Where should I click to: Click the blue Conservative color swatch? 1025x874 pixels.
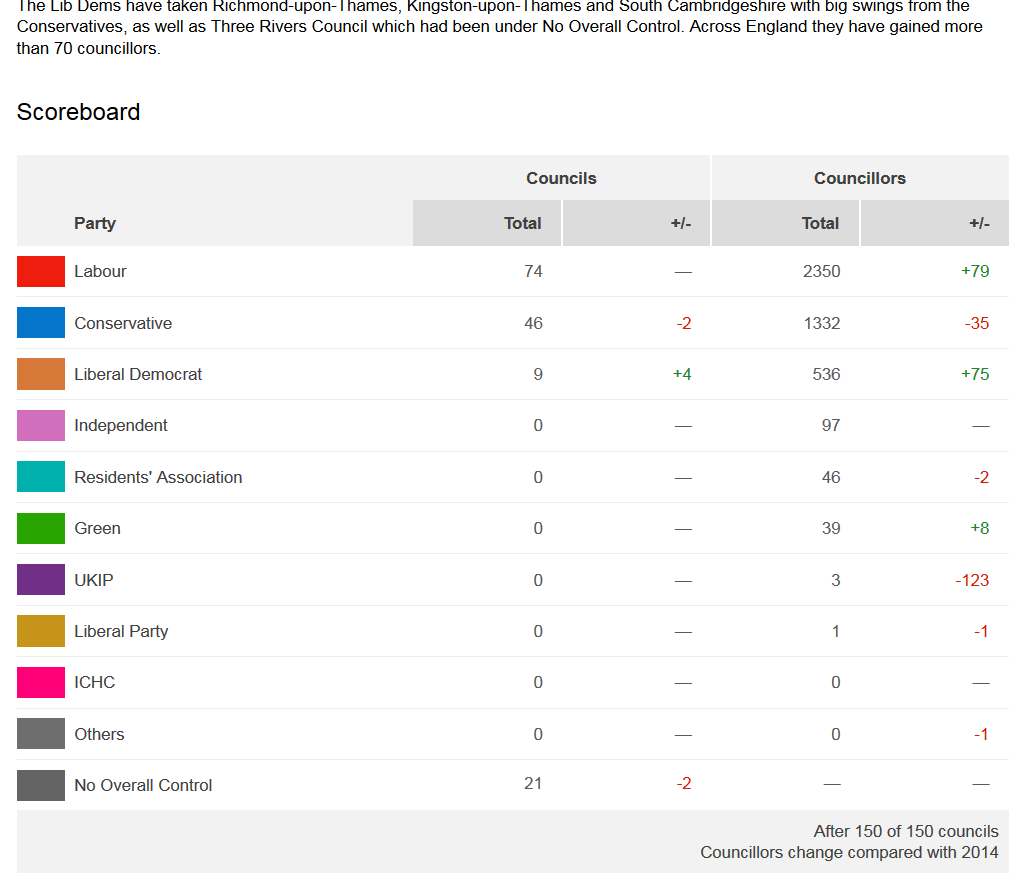(x=41, y=323)
